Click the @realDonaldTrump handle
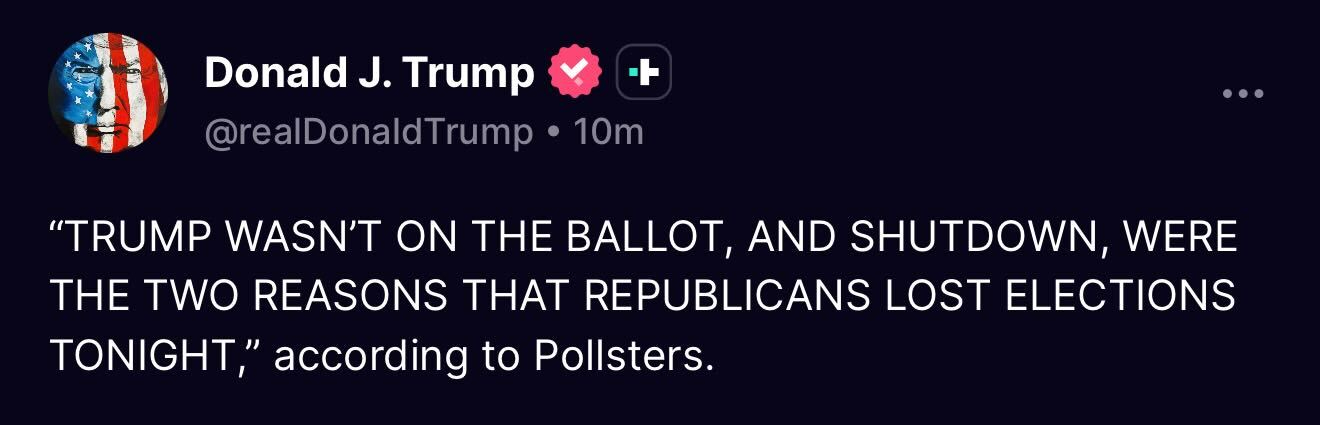 pos(368,132)
